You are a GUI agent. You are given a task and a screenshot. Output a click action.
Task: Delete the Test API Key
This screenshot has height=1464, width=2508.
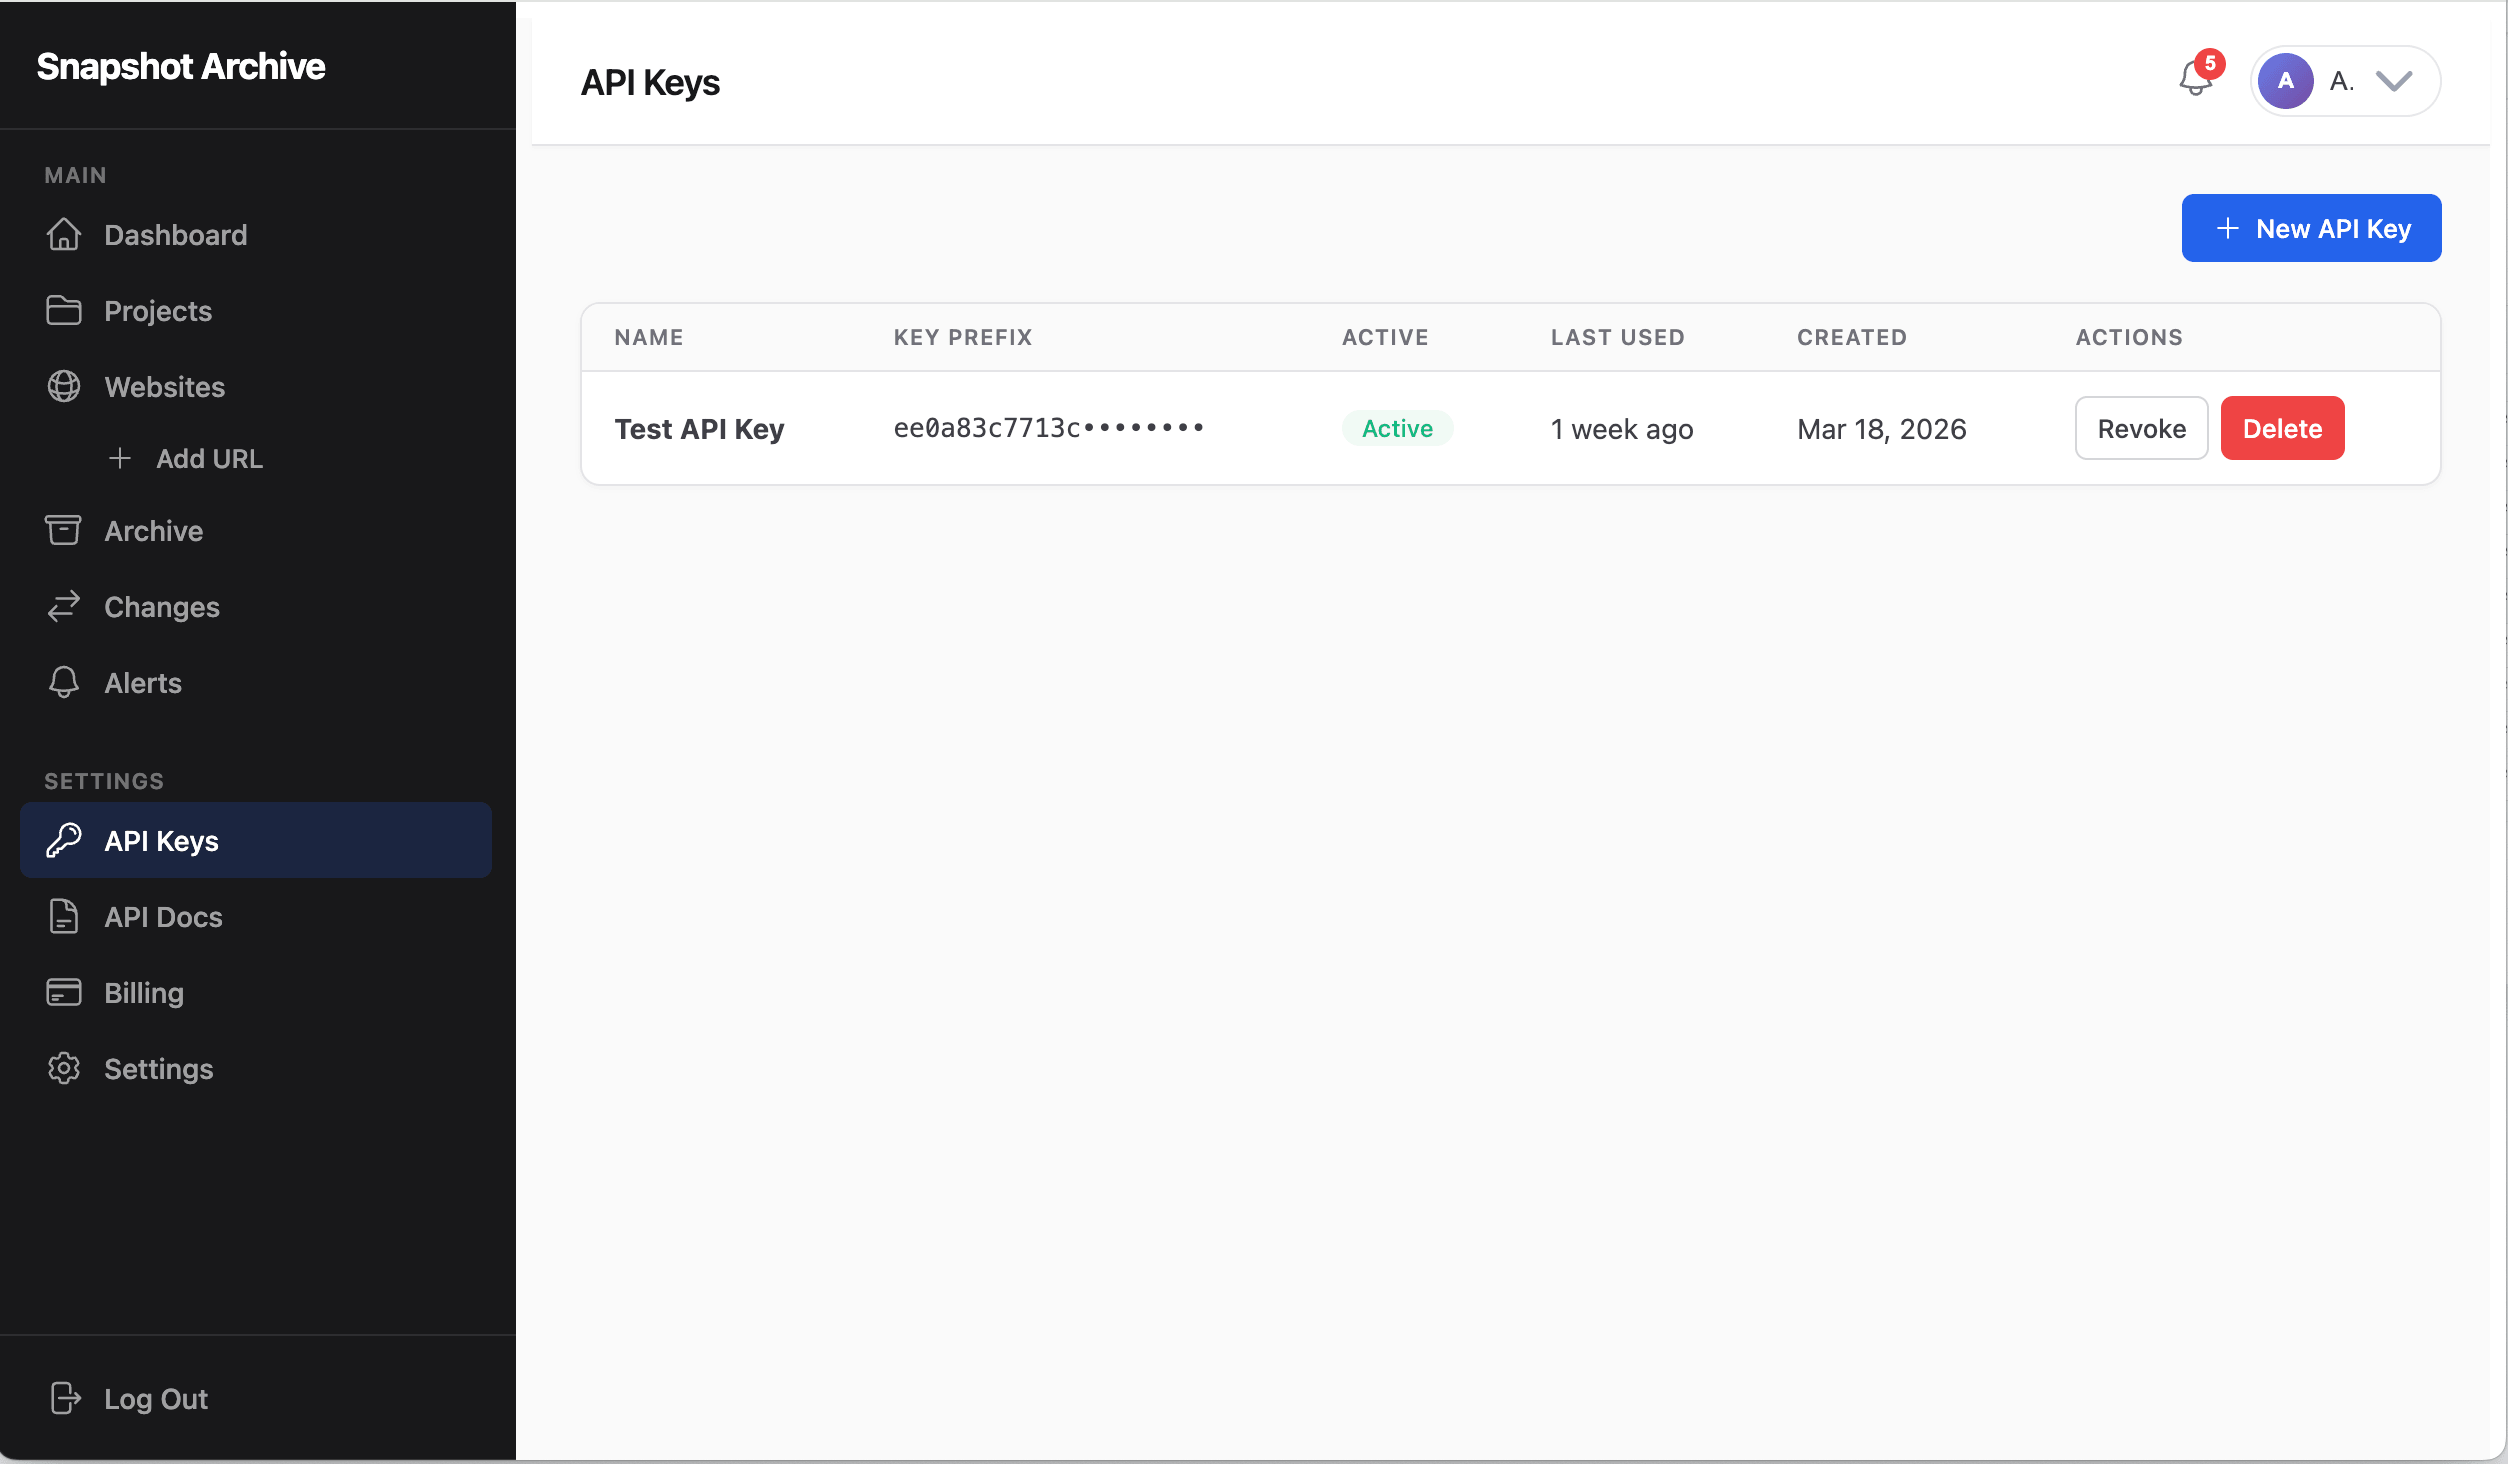pyautogui.click(x=2282, y=428)
